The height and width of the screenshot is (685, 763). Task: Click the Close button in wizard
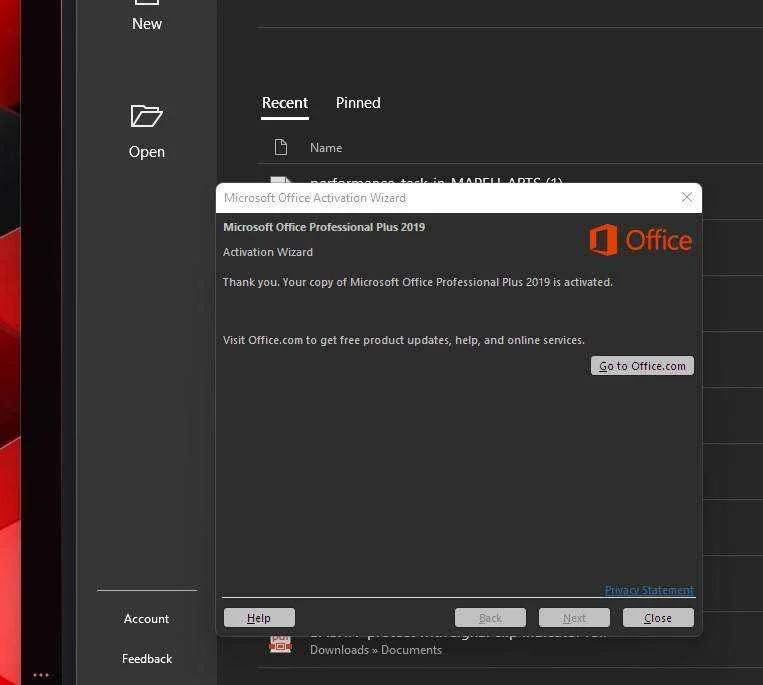click(658, 618)
